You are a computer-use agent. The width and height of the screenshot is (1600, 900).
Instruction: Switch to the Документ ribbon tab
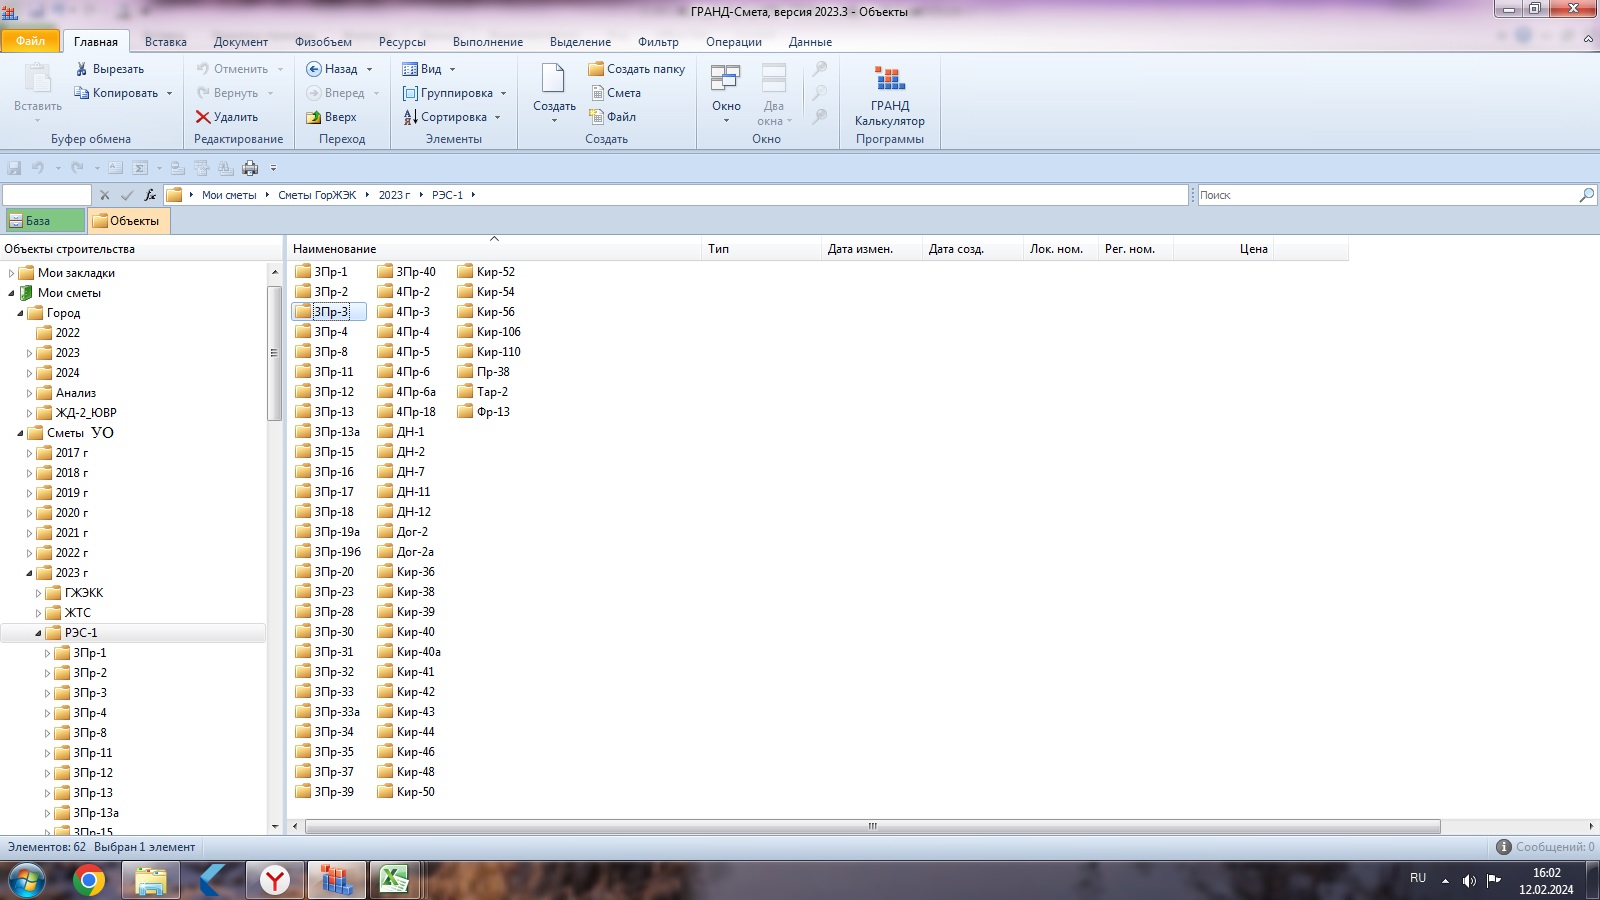[x=240, y=42]
